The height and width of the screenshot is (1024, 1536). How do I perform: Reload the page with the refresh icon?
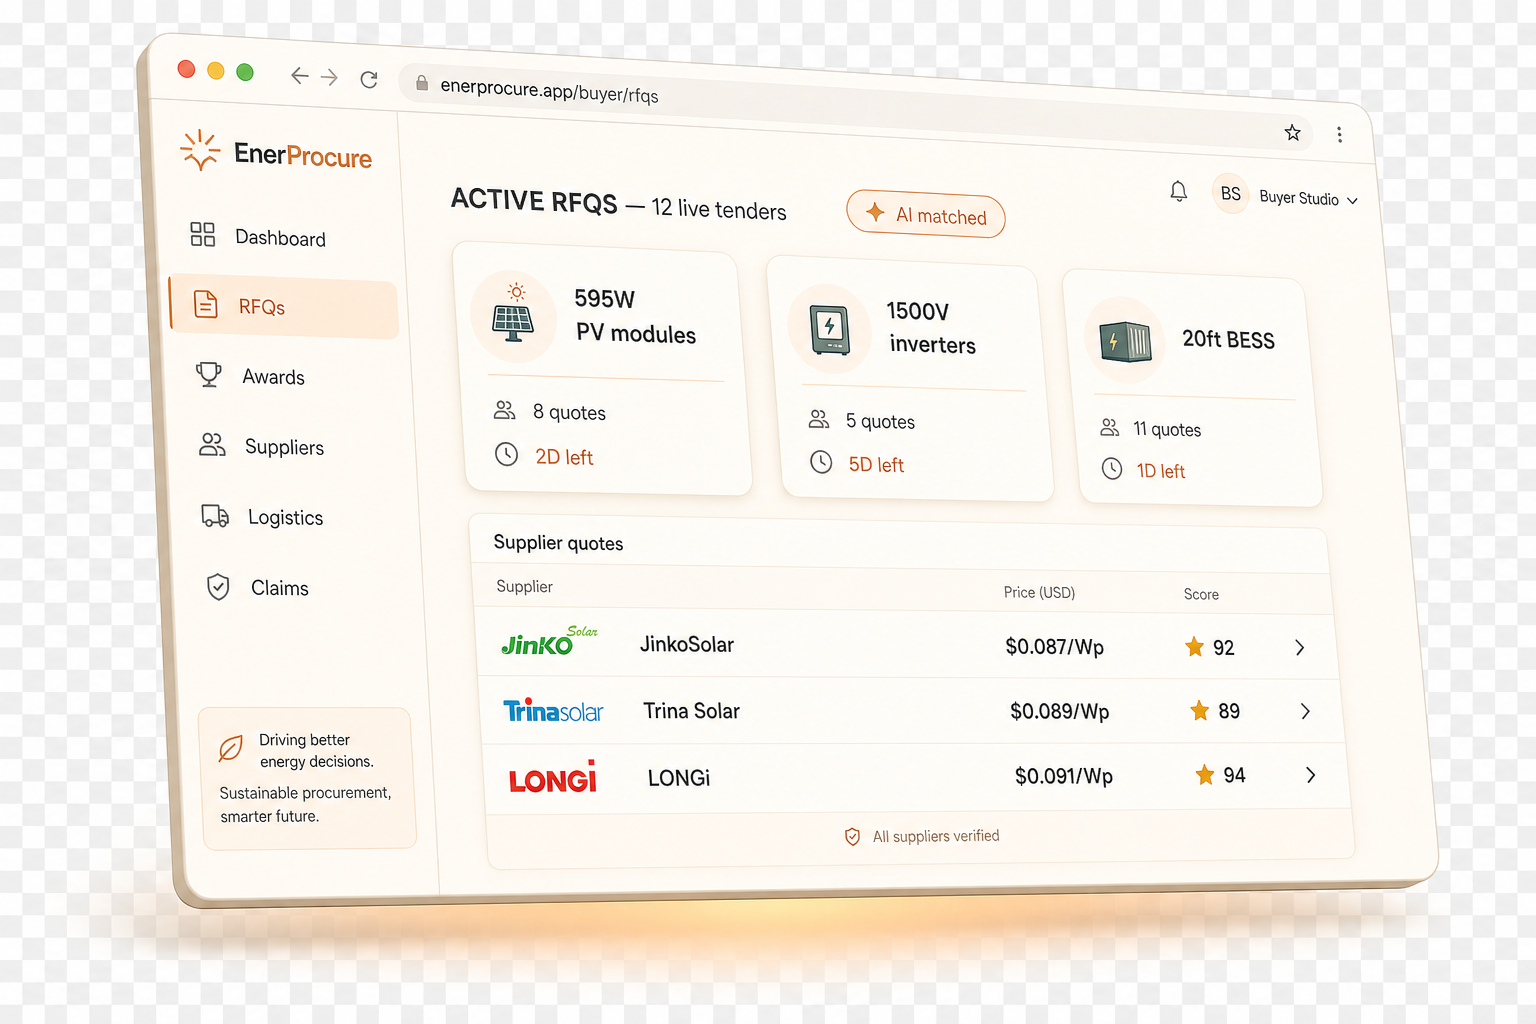click(x=369, y=79)
